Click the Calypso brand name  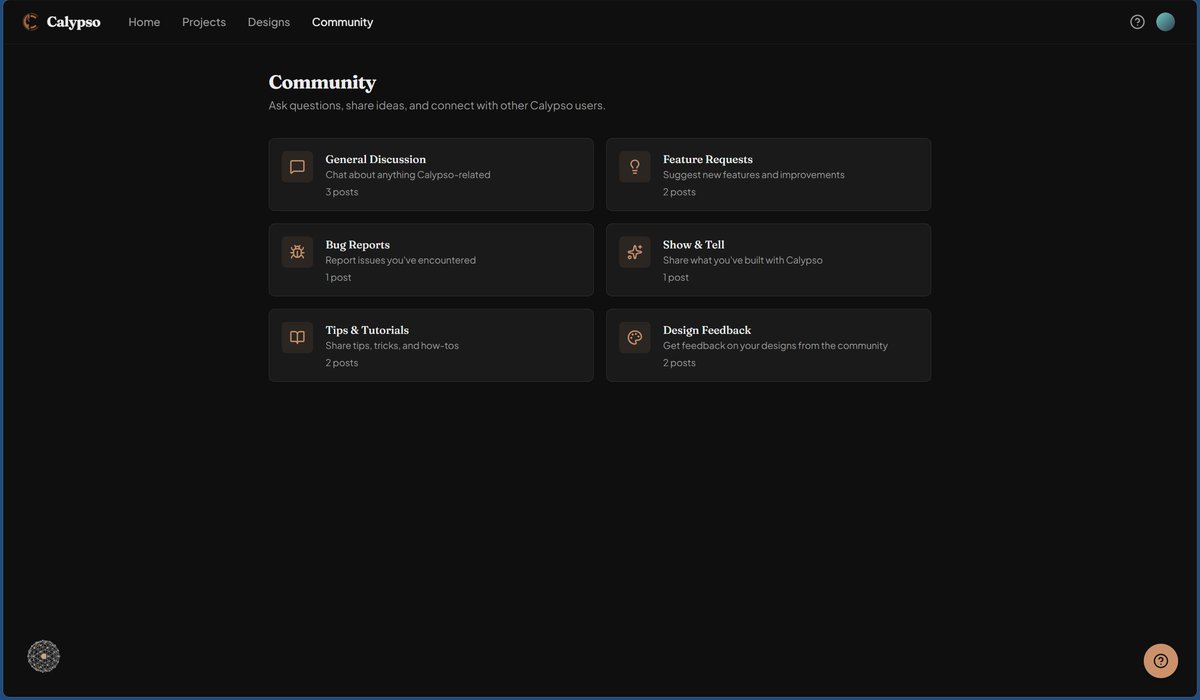tap(73, 22)
